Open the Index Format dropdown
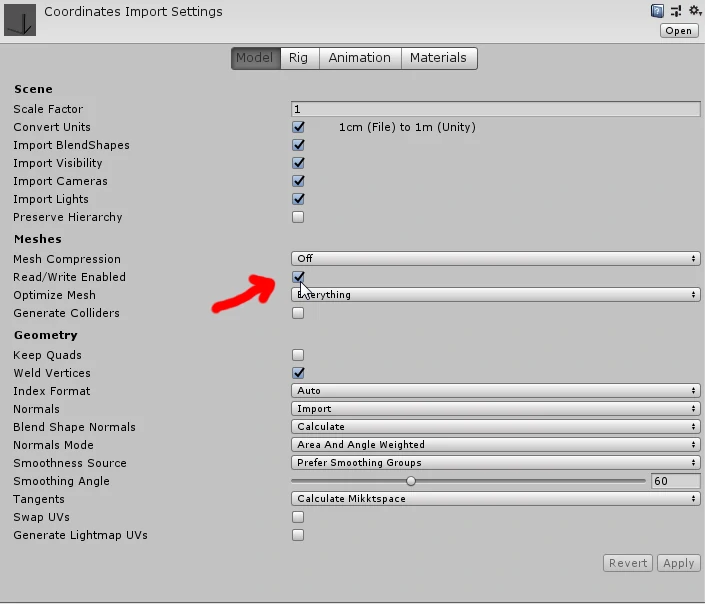Image resolution: width=706 pixels, height=604 pixels. point(495,391)
